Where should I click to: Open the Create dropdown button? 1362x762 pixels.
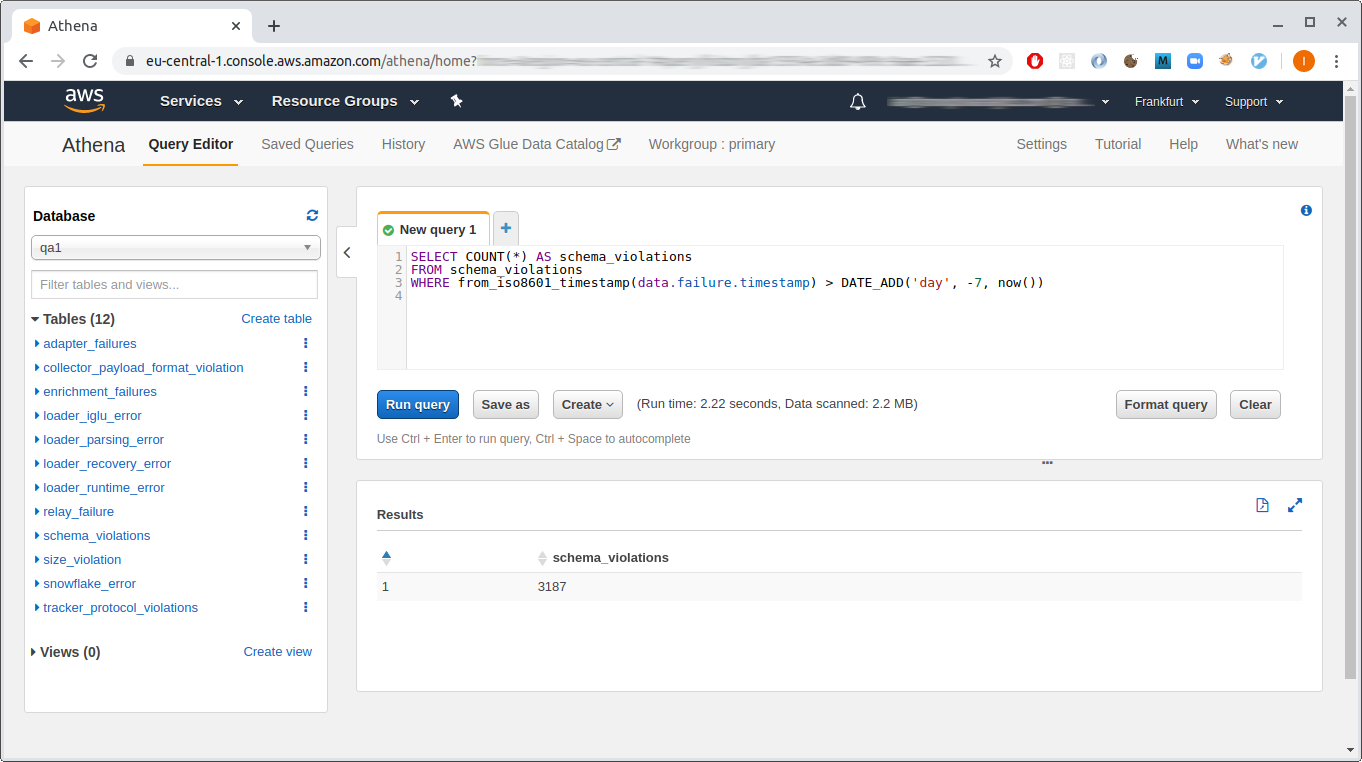click(587, 405)
